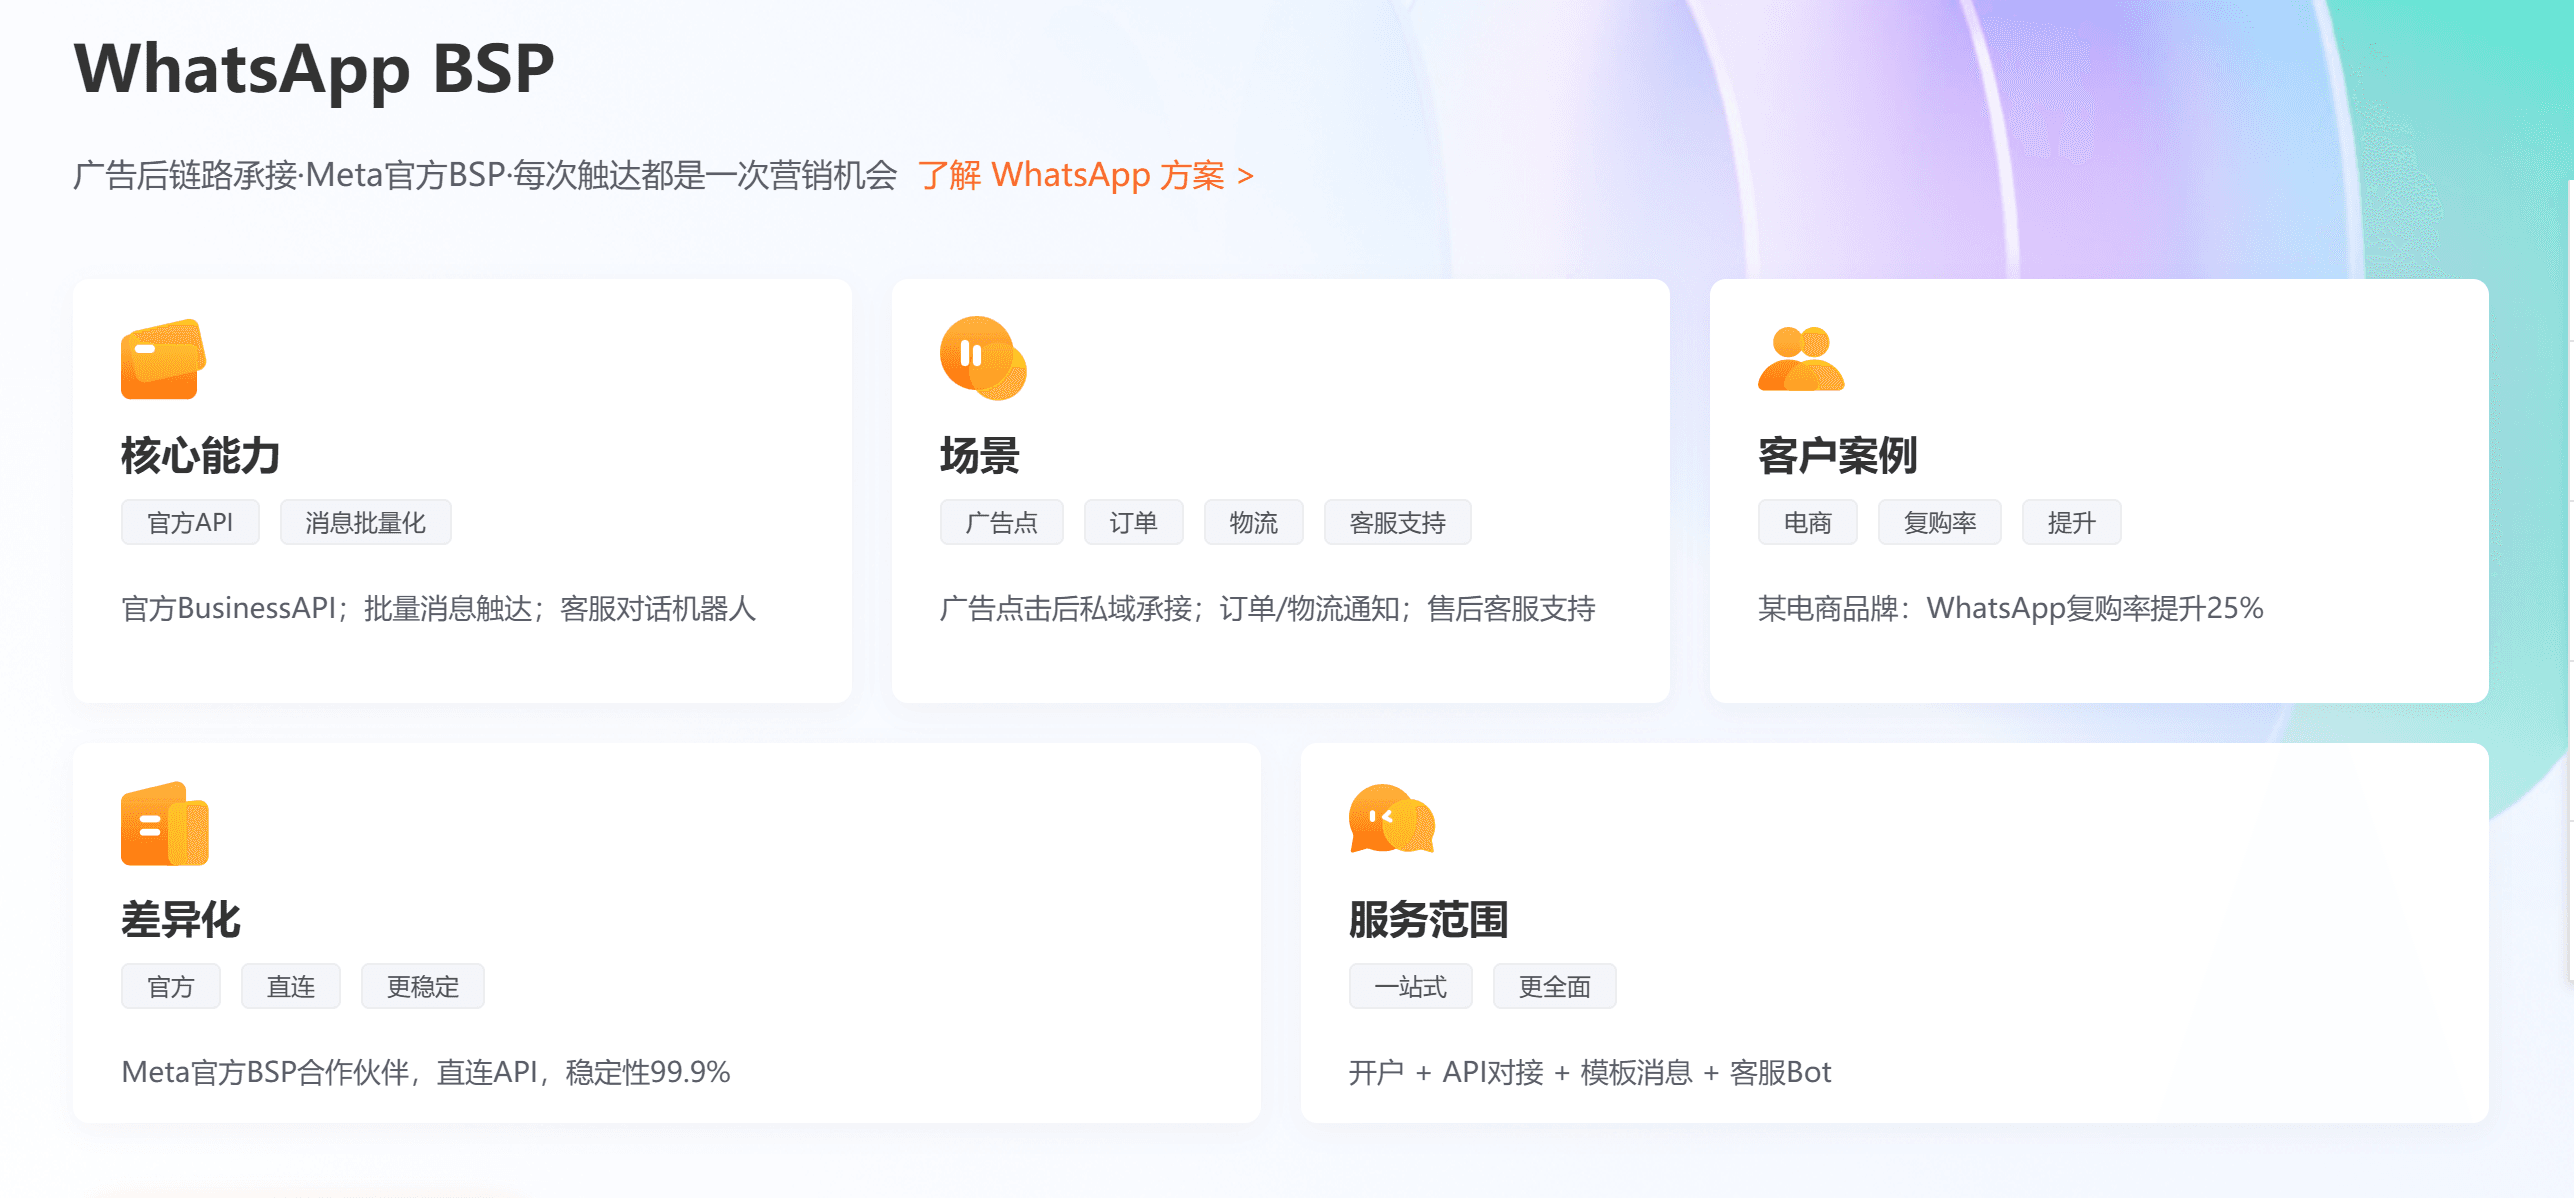Image resolution: width=2574 pixels, height=1198 pixels.
Task: Select the 广告点 tag
Action: tap(1001, 522)
